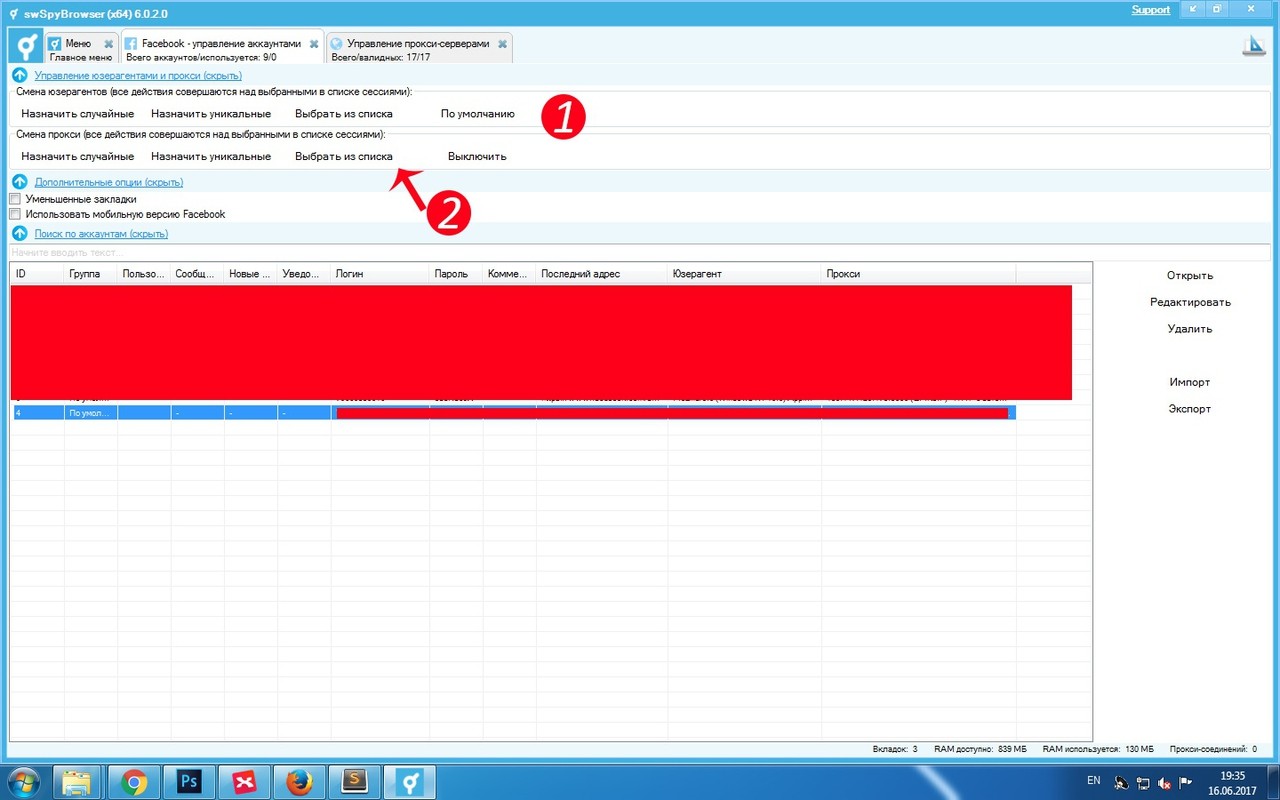Open the red X application on taskbar

pyautogui.click(x=244, y=781)
